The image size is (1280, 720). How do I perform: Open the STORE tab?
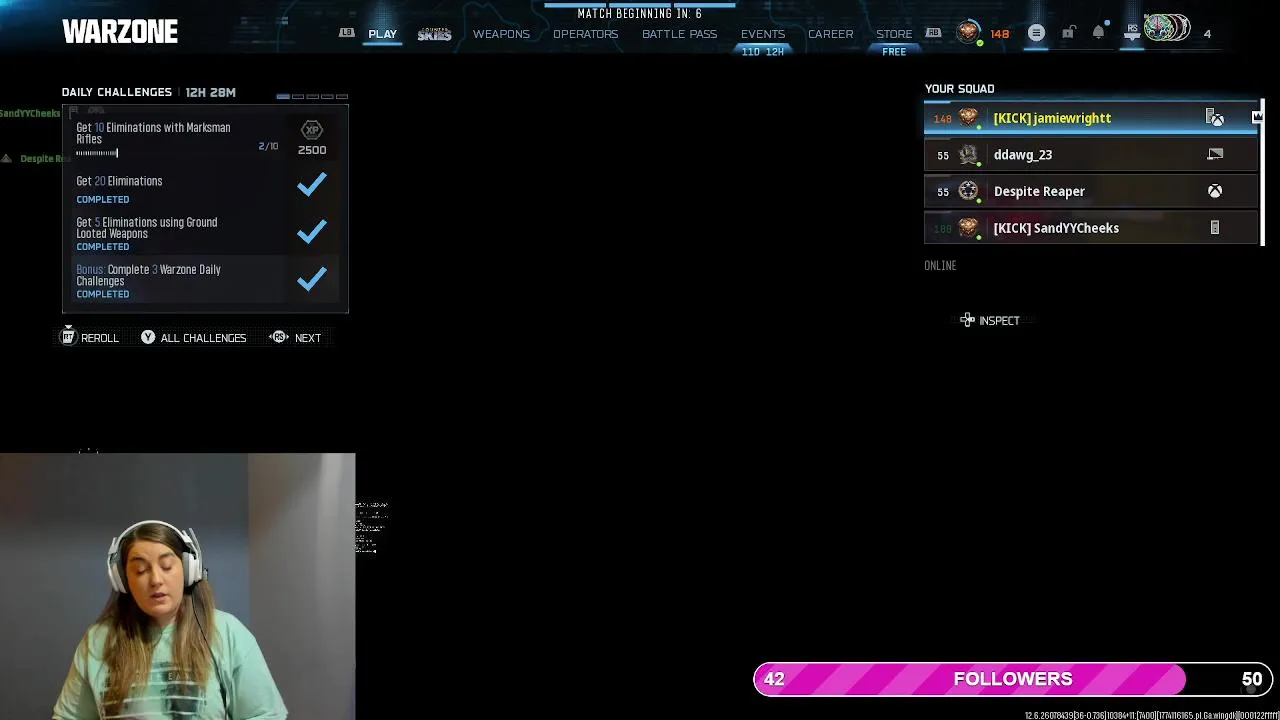point(894,34)
